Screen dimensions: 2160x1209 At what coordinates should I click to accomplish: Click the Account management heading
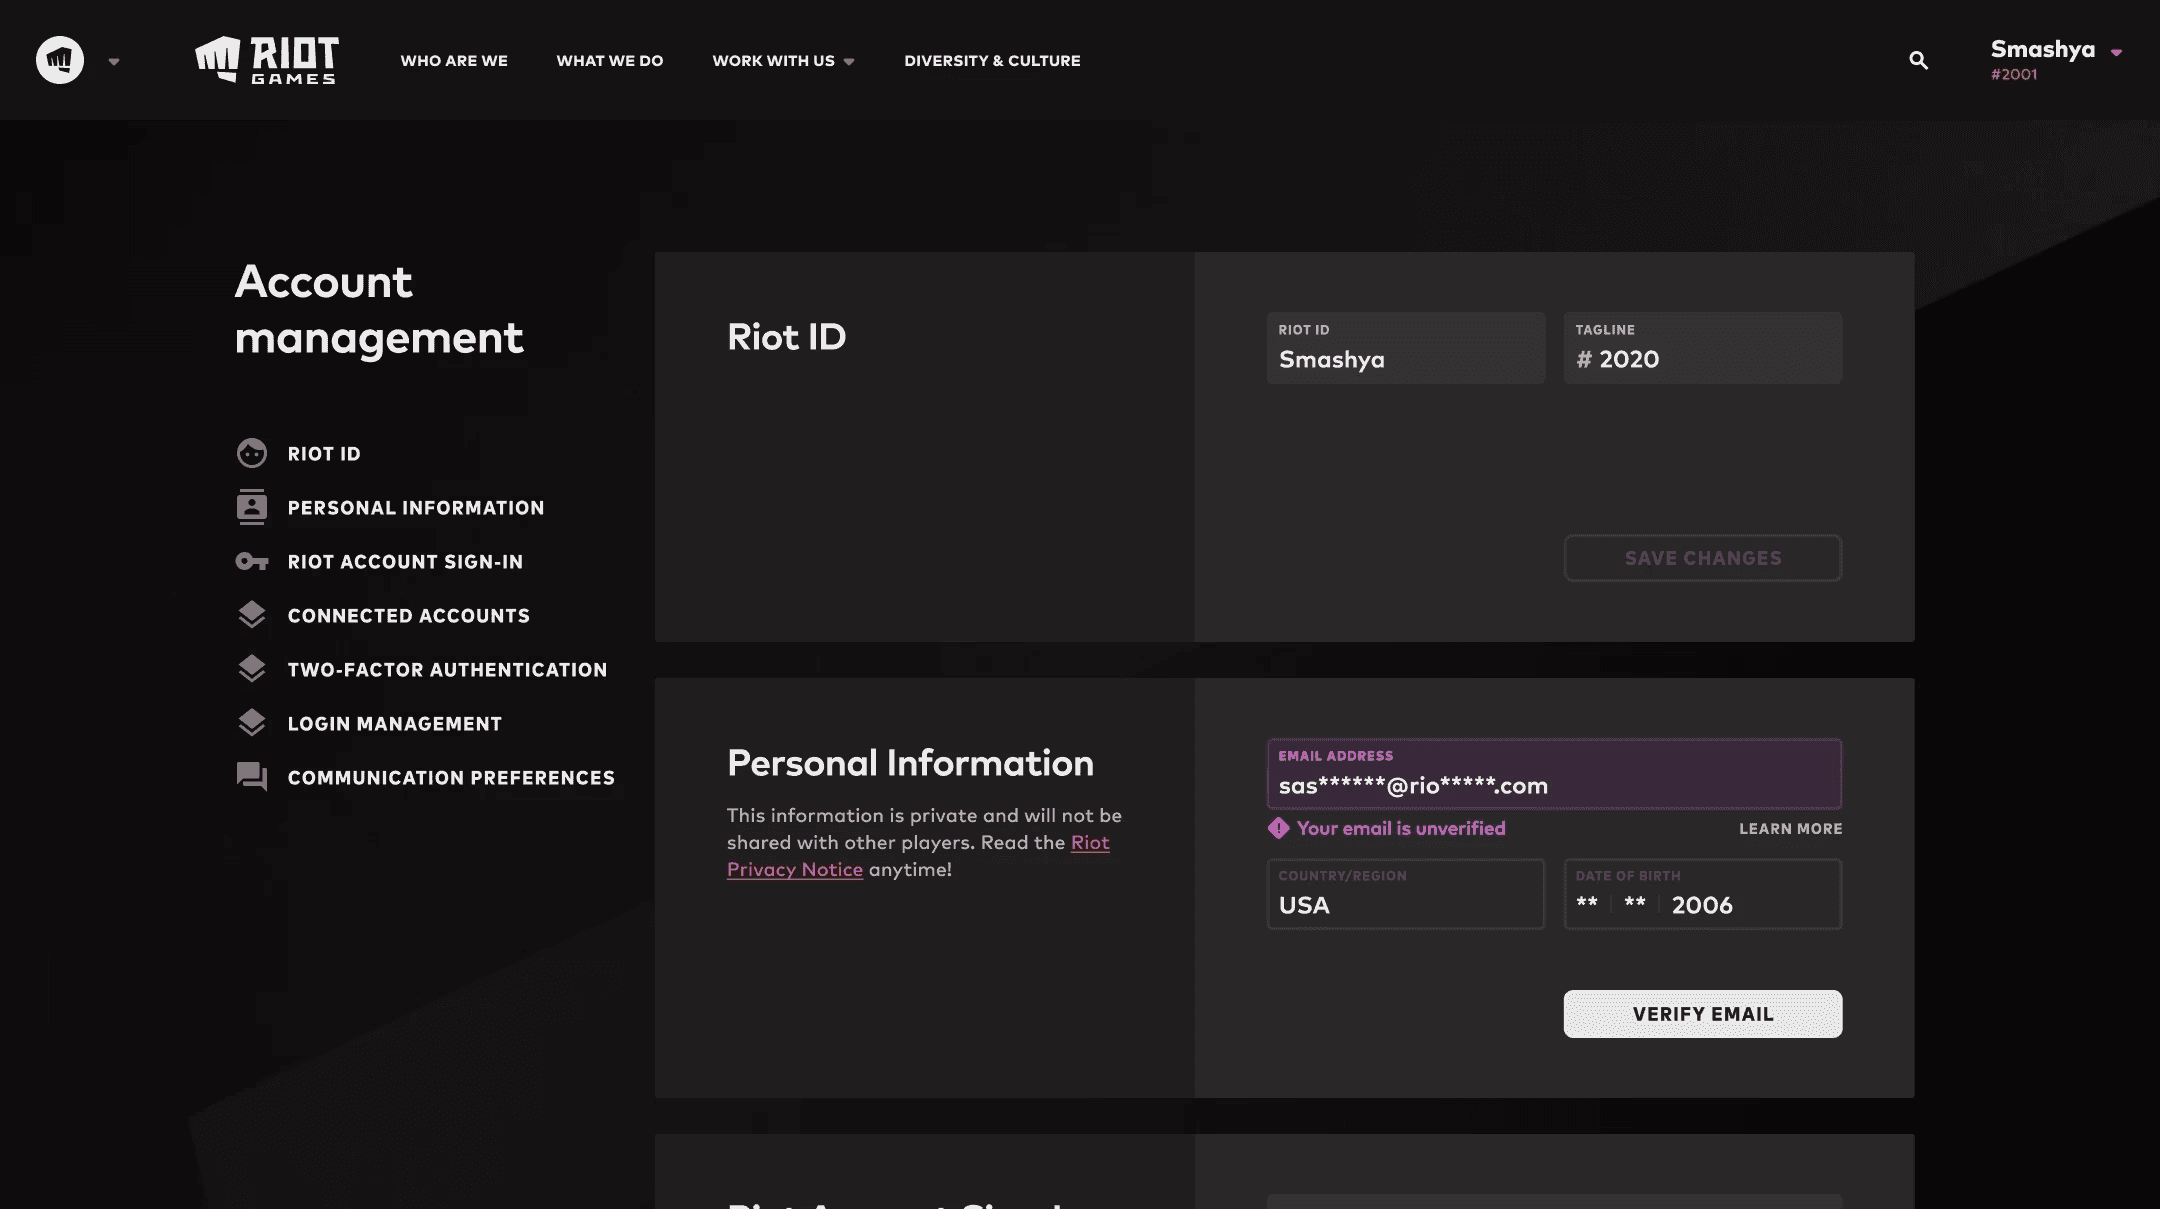click(x=379, y=310)
